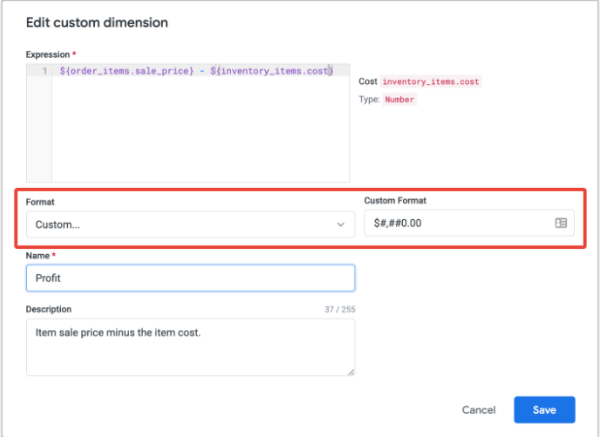The height and width of the screenshot is (437, 600).
Task: Click the Name field label
Action: coord(38,256)
